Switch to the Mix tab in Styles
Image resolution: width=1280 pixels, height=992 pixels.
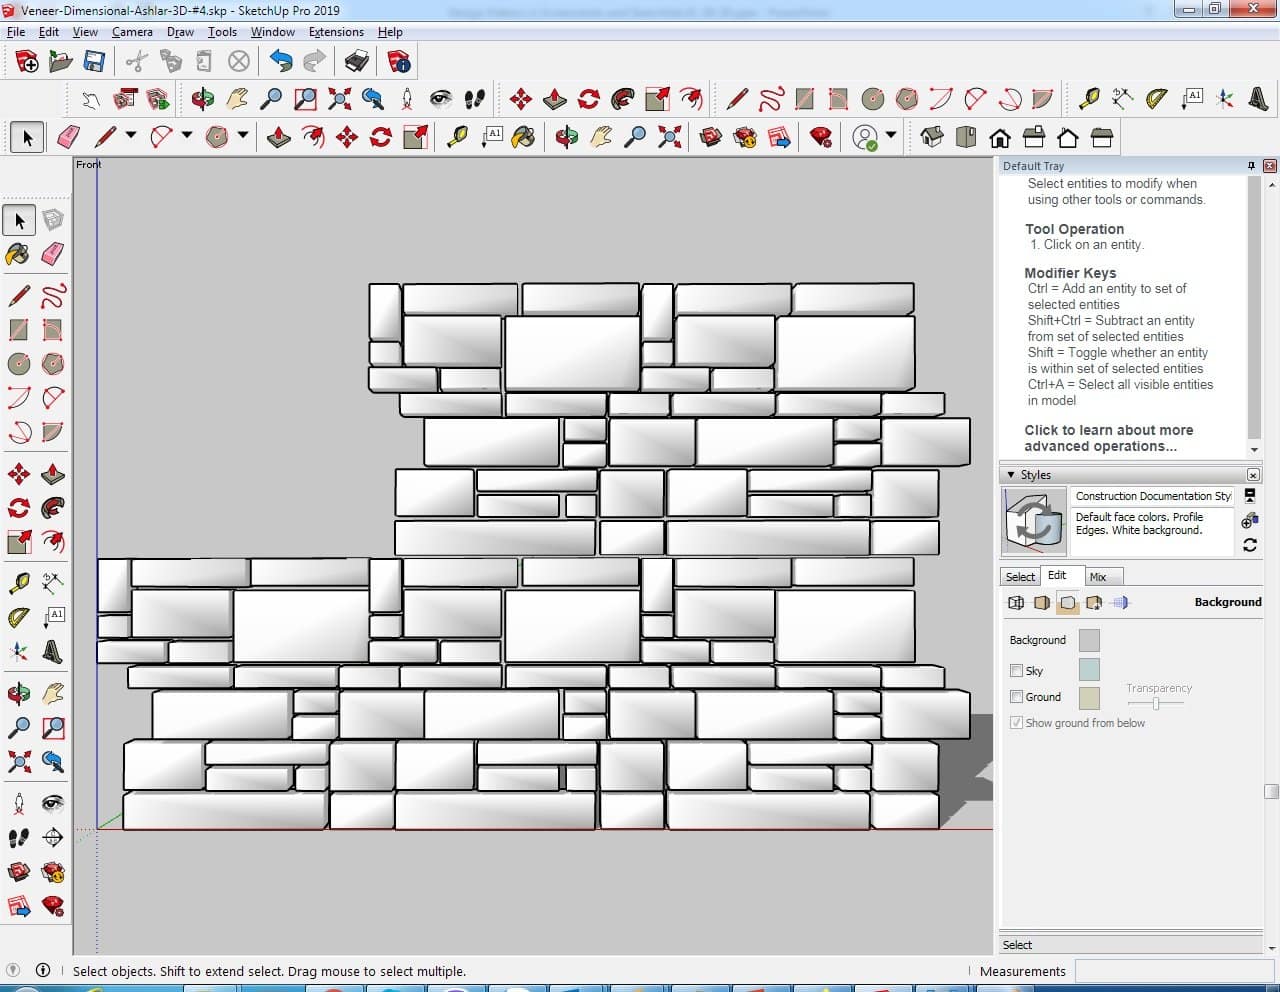pos(1098,577)
